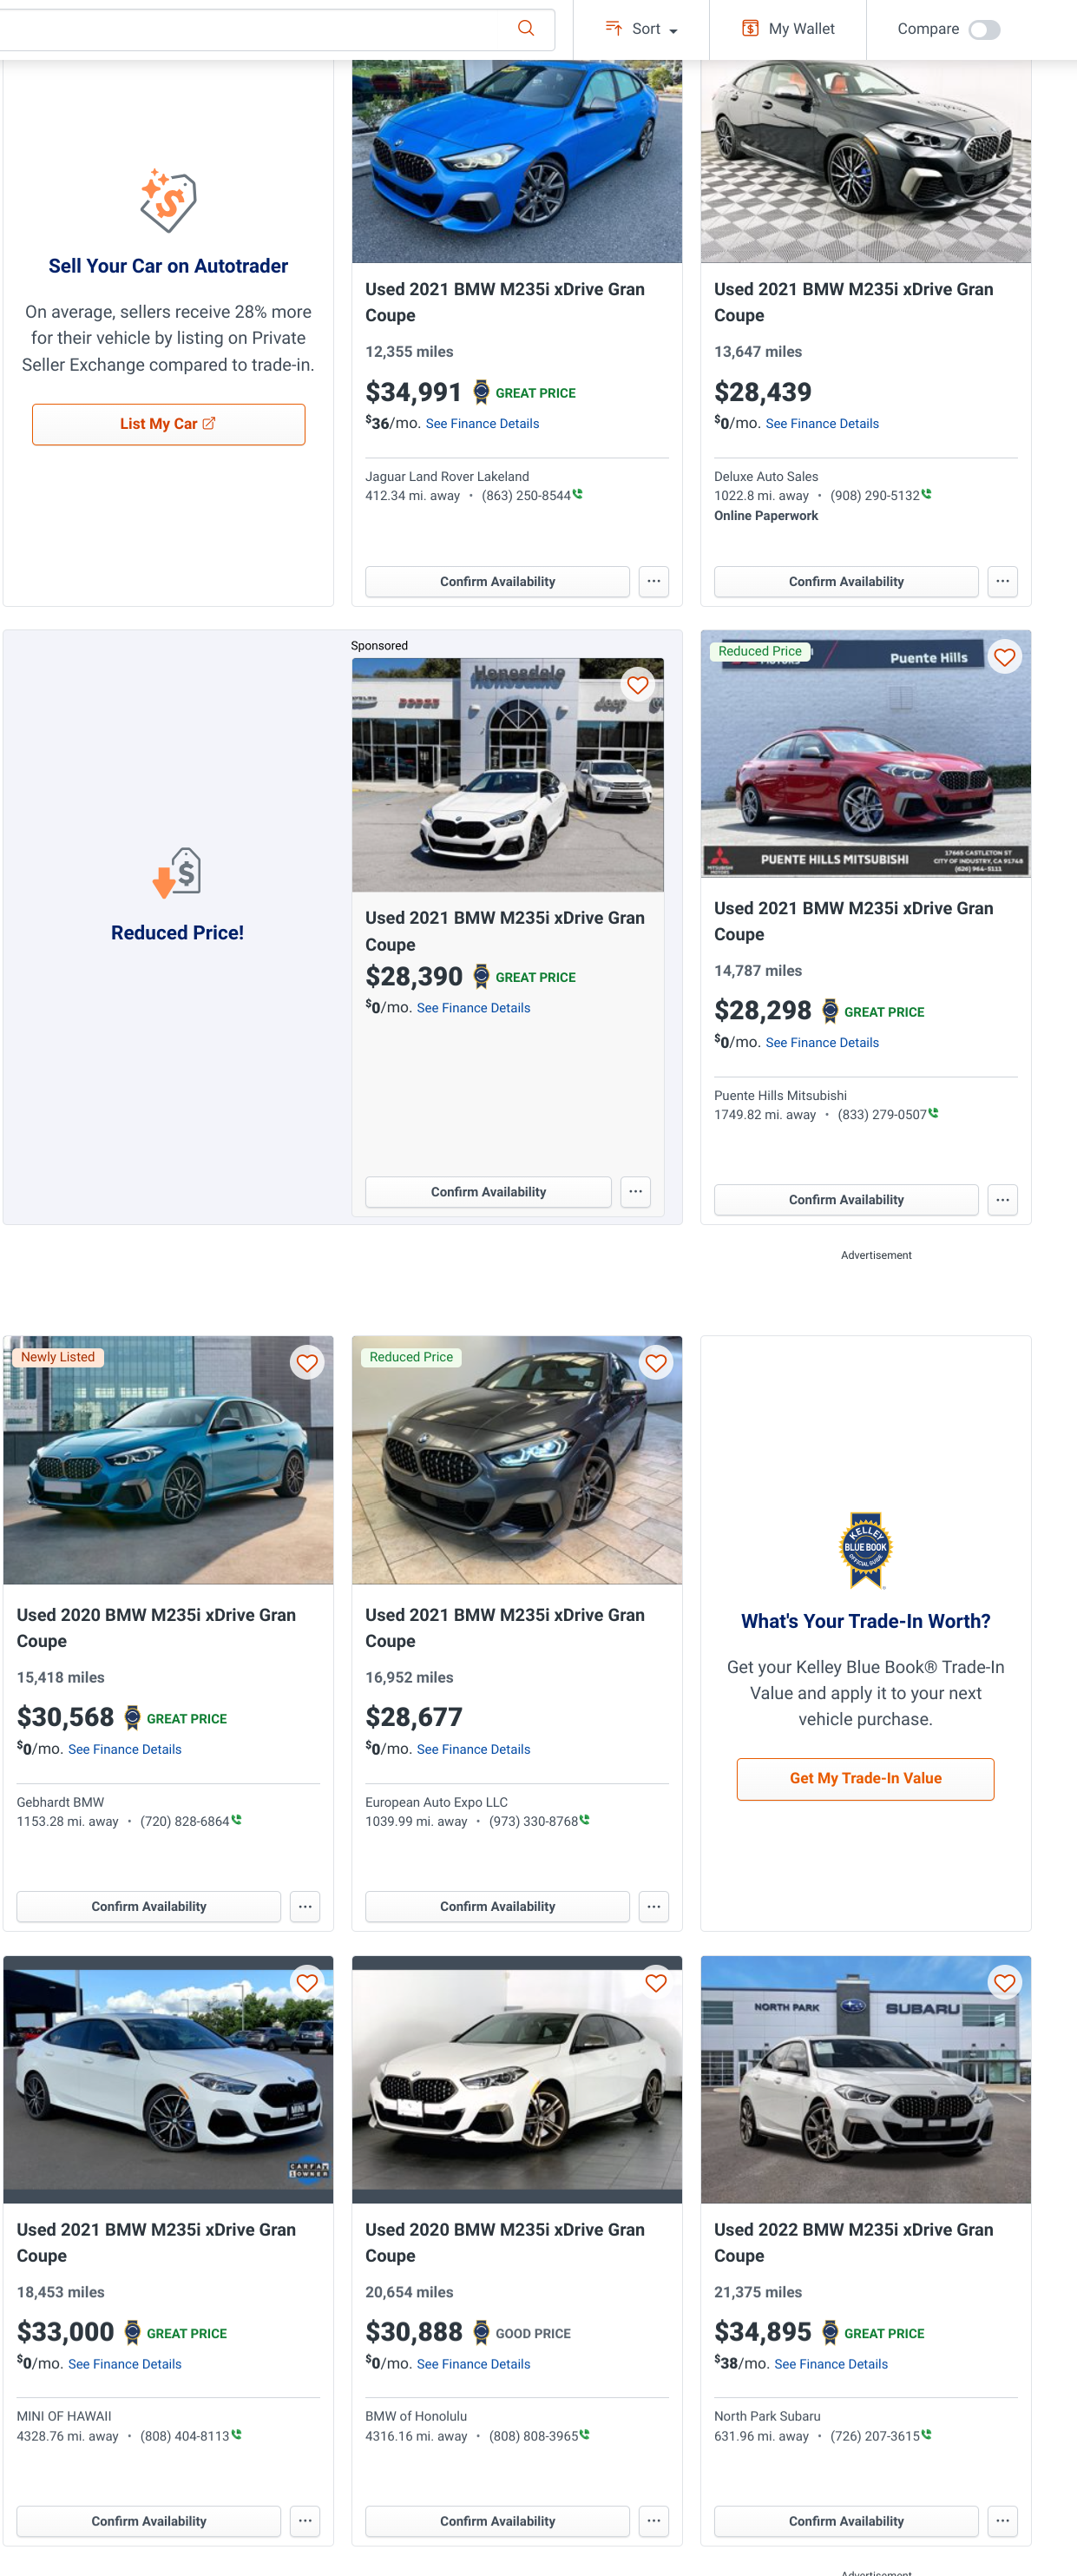Favorite the sponsored white BMW listing

click(637, 685)
